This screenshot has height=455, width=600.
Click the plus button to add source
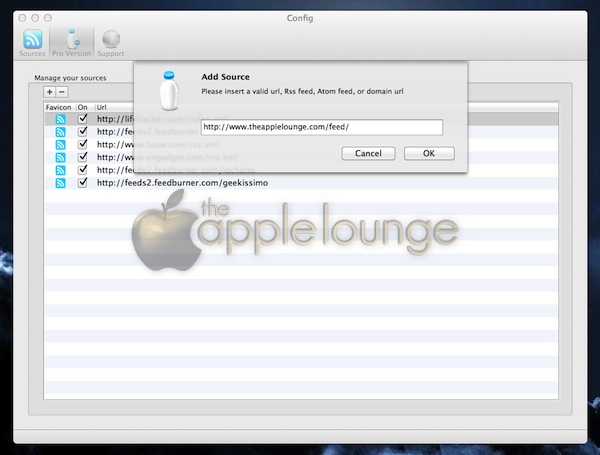point(49,92)
